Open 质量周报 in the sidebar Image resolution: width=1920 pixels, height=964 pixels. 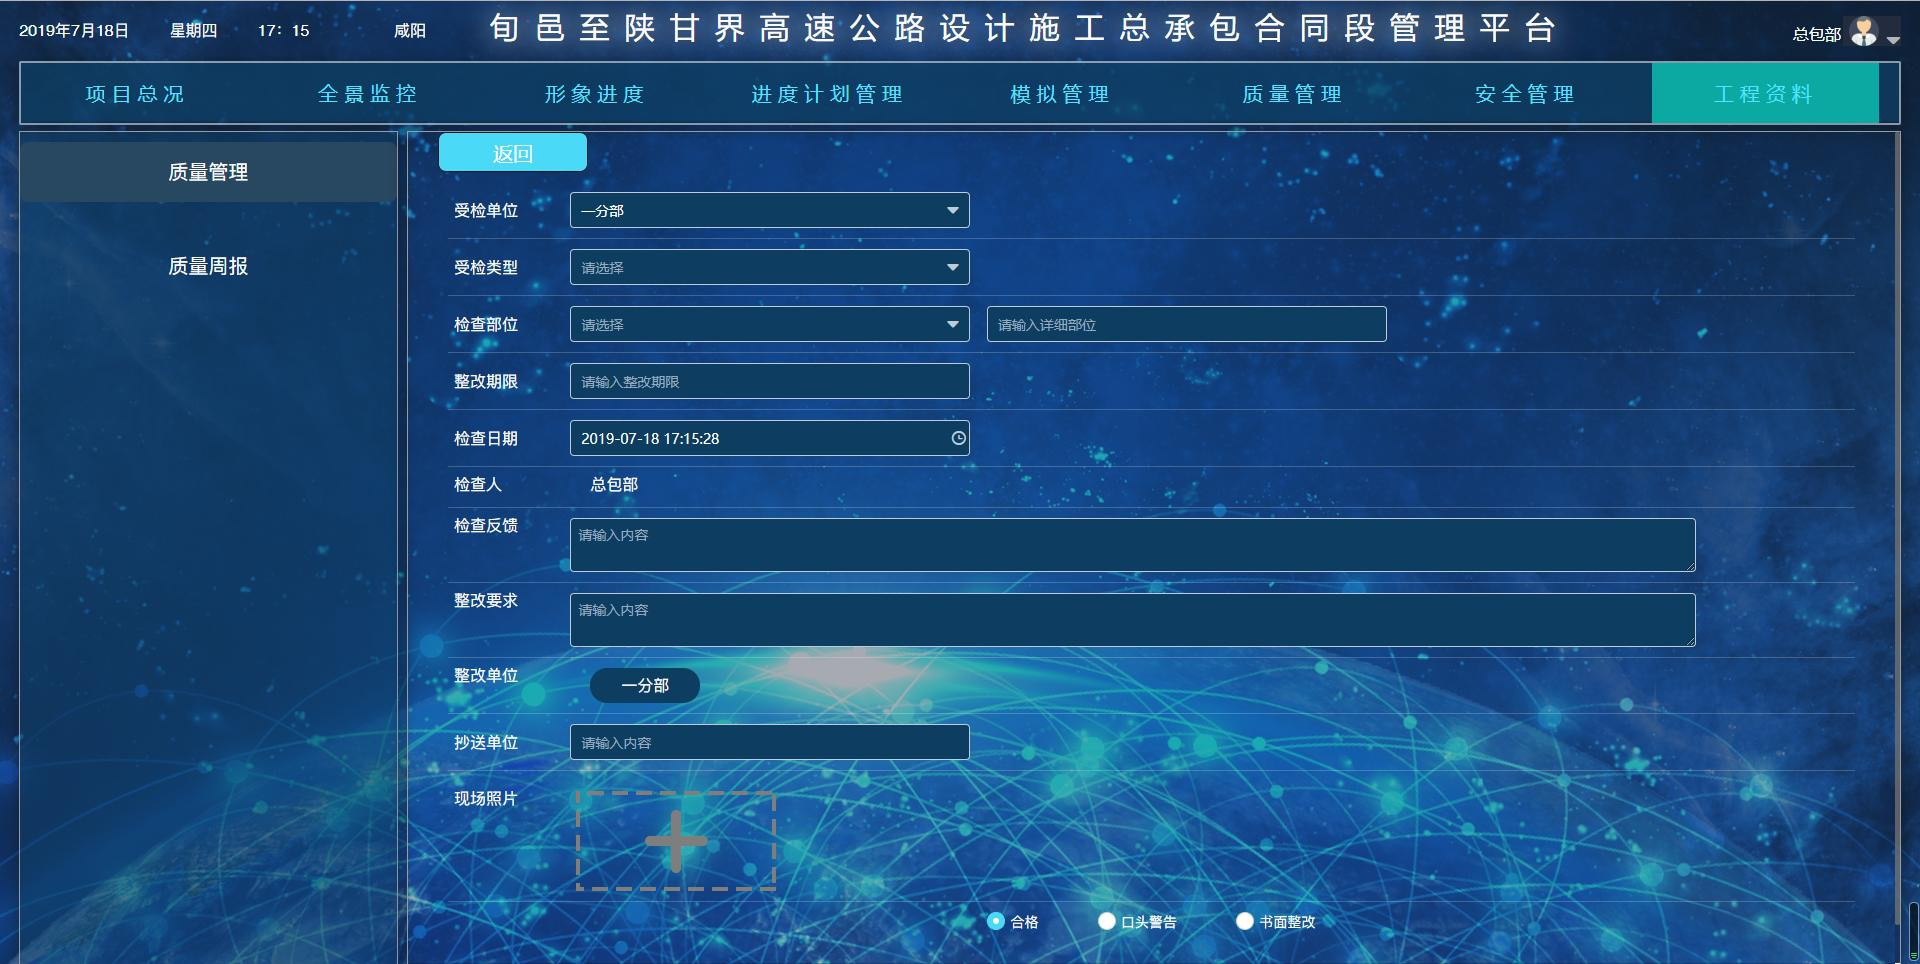208,266
